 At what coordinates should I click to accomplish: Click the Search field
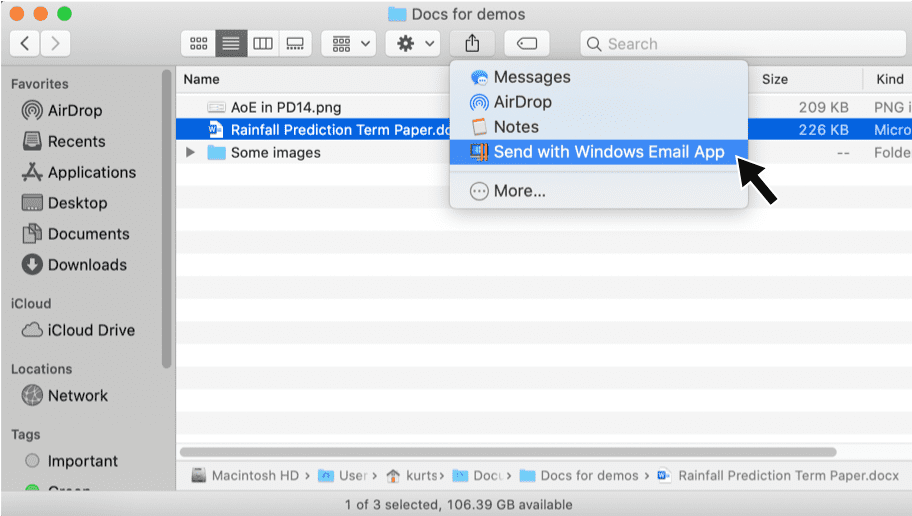tap(743, 44)
